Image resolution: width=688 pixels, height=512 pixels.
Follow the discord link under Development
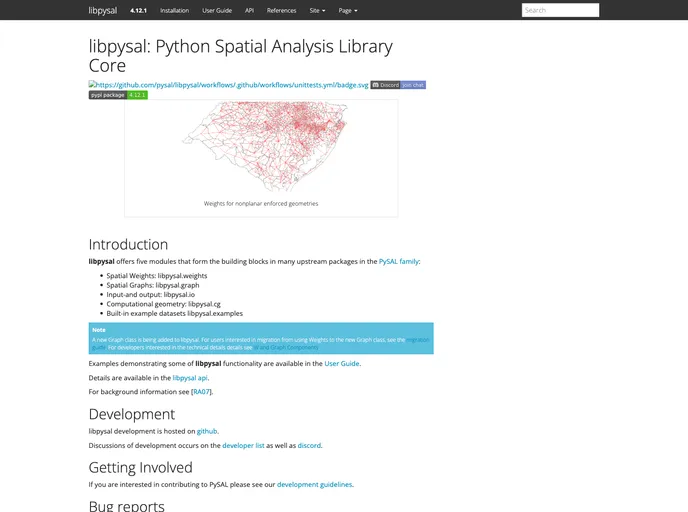coord(309,445)
